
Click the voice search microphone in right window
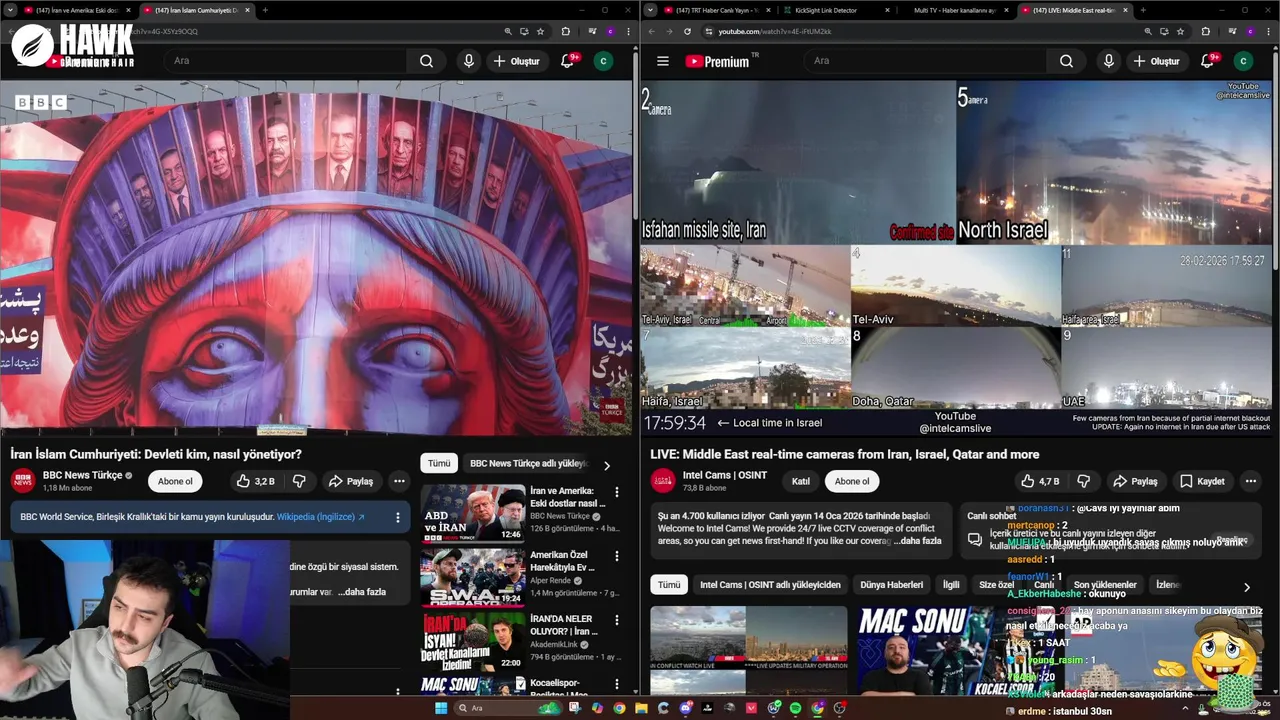coord(1108,61)
